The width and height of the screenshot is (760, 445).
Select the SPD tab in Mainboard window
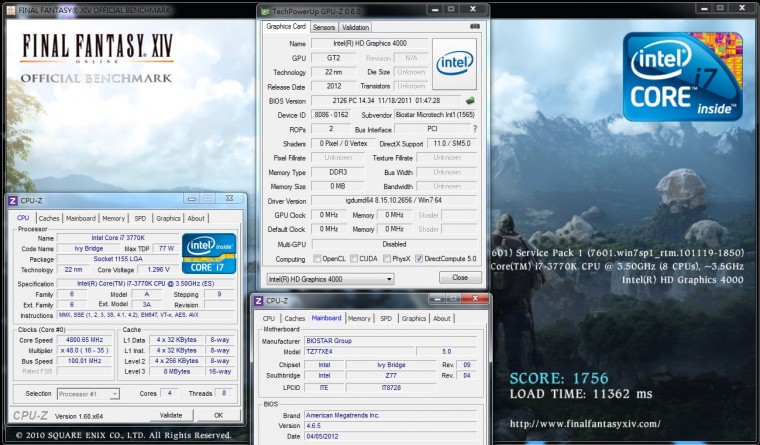386,318
